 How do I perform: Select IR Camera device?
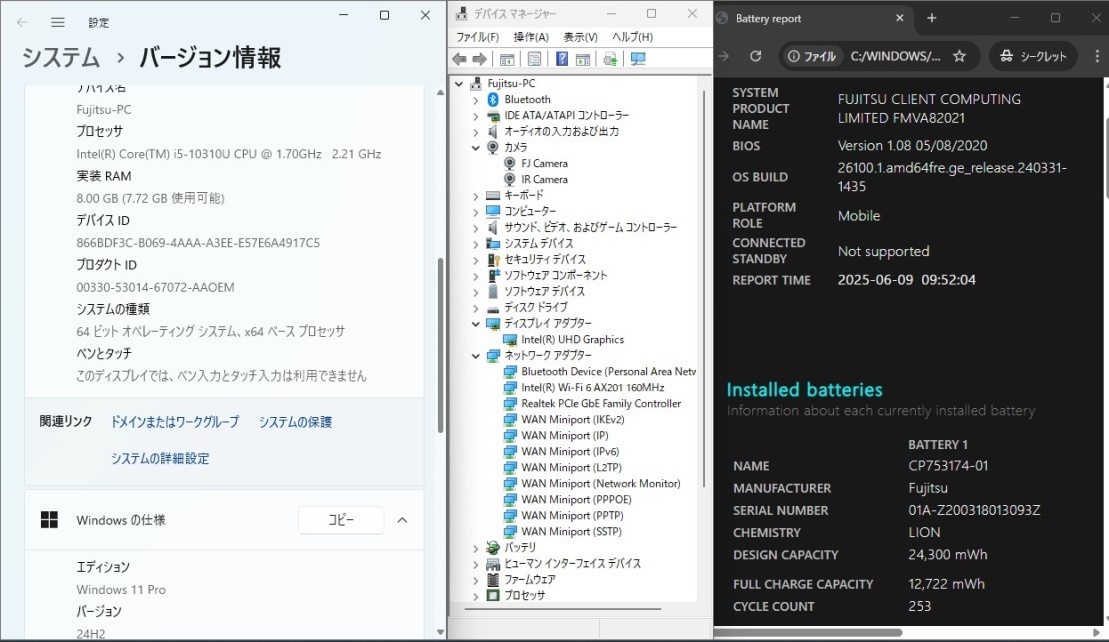coord(544,180)
